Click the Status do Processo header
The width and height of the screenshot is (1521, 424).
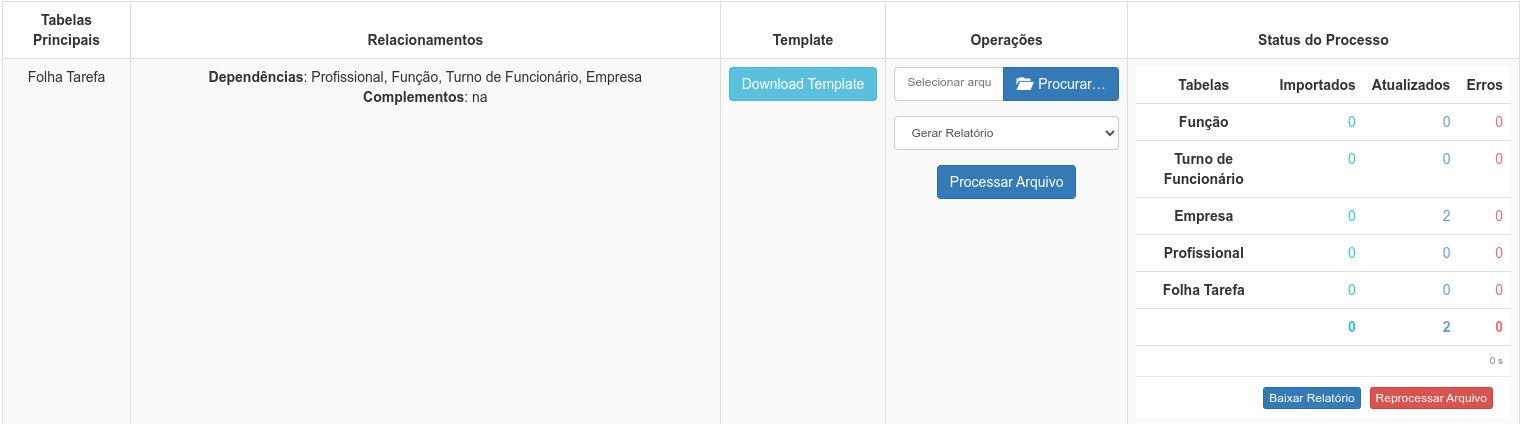tap(1322, 40)
